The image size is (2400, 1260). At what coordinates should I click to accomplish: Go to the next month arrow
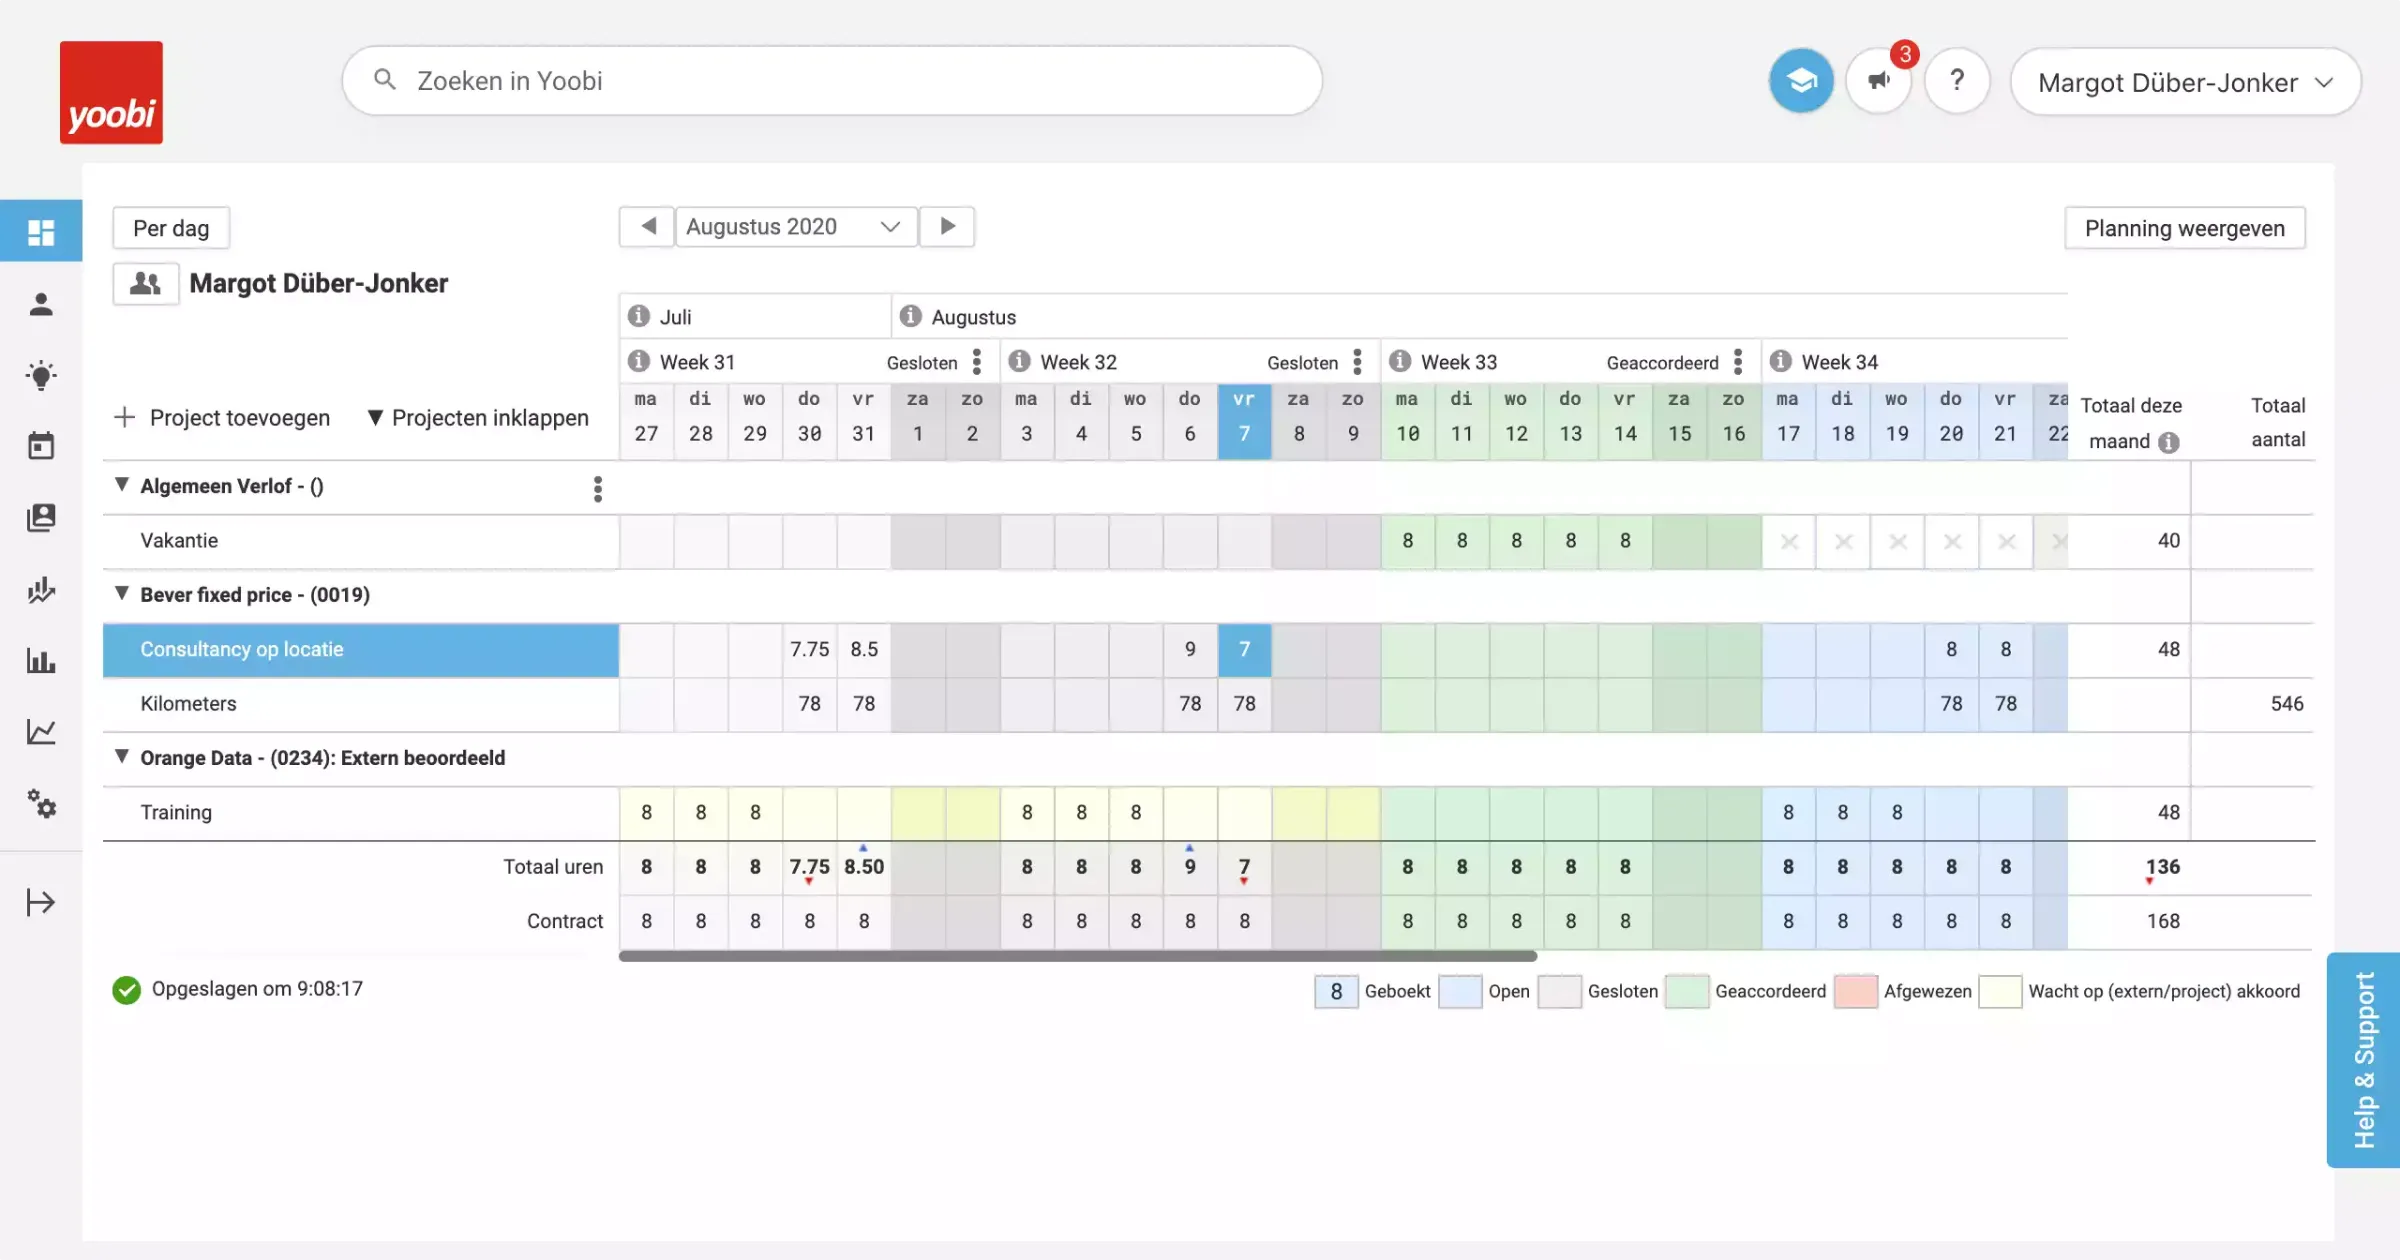[x=947, y=227]
